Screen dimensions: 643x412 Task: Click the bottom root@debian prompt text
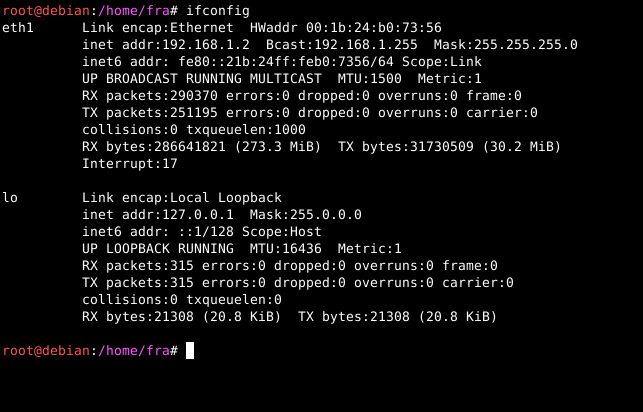[46, 351]
